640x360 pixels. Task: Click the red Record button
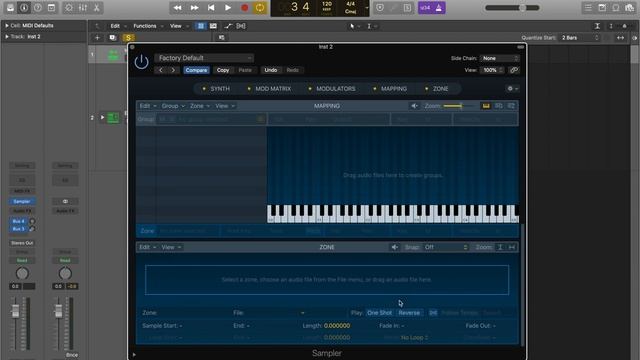tap(244, 8)
